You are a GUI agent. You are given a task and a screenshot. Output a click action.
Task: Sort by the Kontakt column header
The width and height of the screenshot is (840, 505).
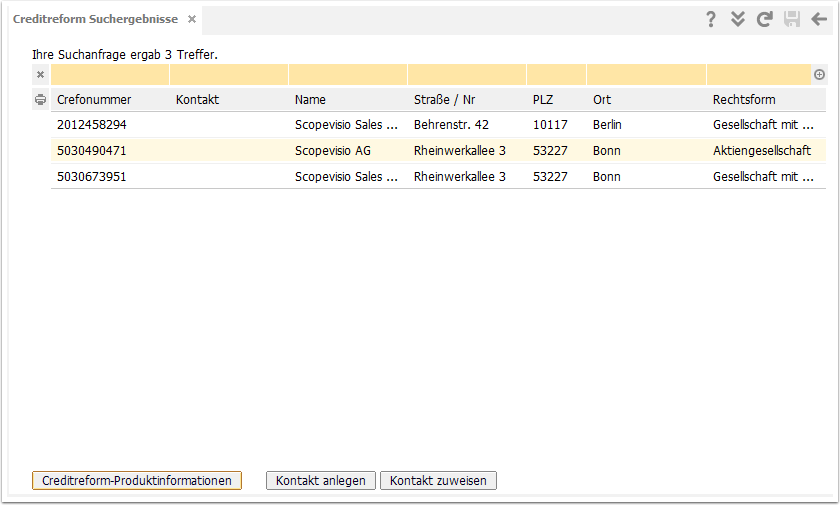[x=197, y=100]
